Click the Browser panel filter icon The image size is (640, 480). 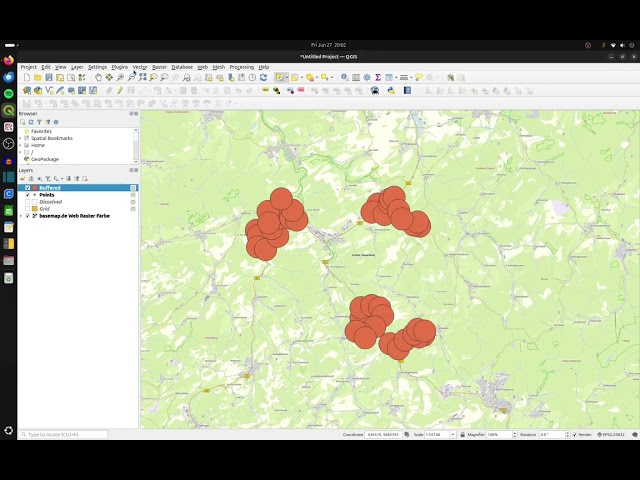tap(39, 122)
